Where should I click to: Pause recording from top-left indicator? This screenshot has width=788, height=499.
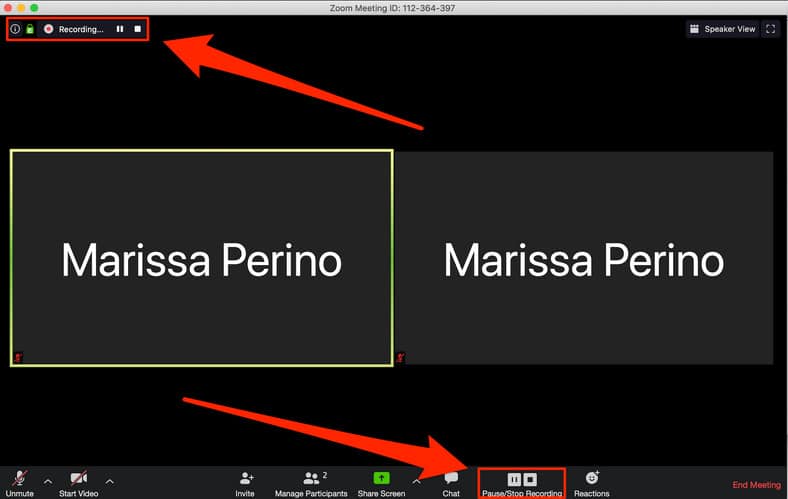coord(120,29)
